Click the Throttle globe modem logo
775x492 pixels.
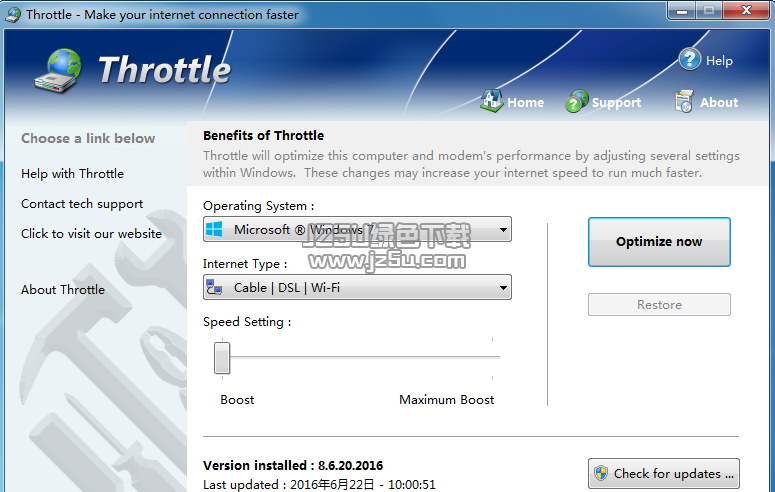point(58,70)
